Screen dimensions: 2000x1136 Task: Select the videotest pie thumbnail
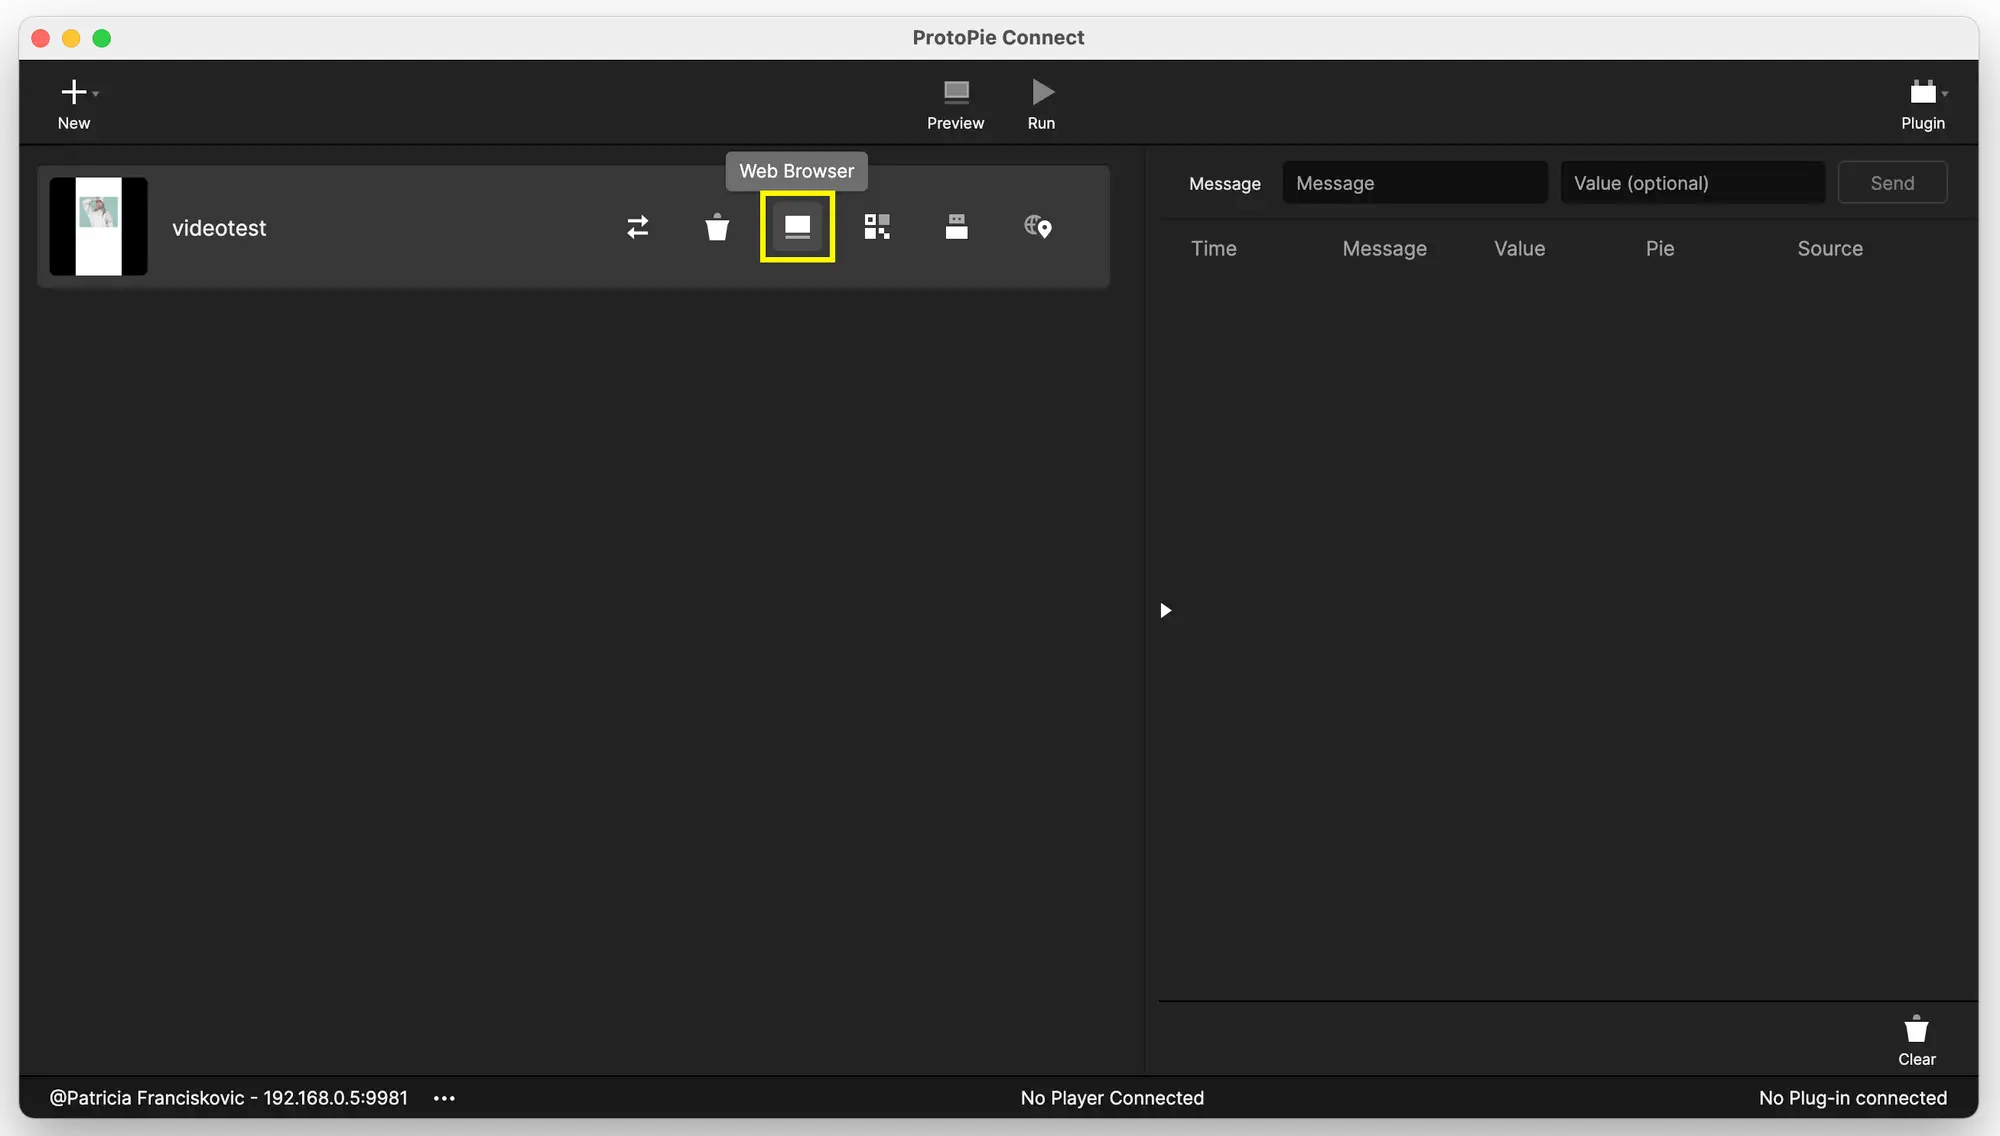click(x=98, y=227)
